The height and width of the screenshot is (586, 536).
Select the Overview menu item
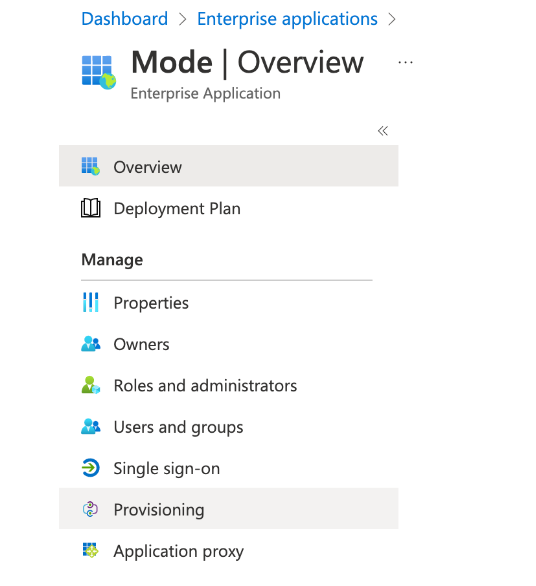(228, 166)
